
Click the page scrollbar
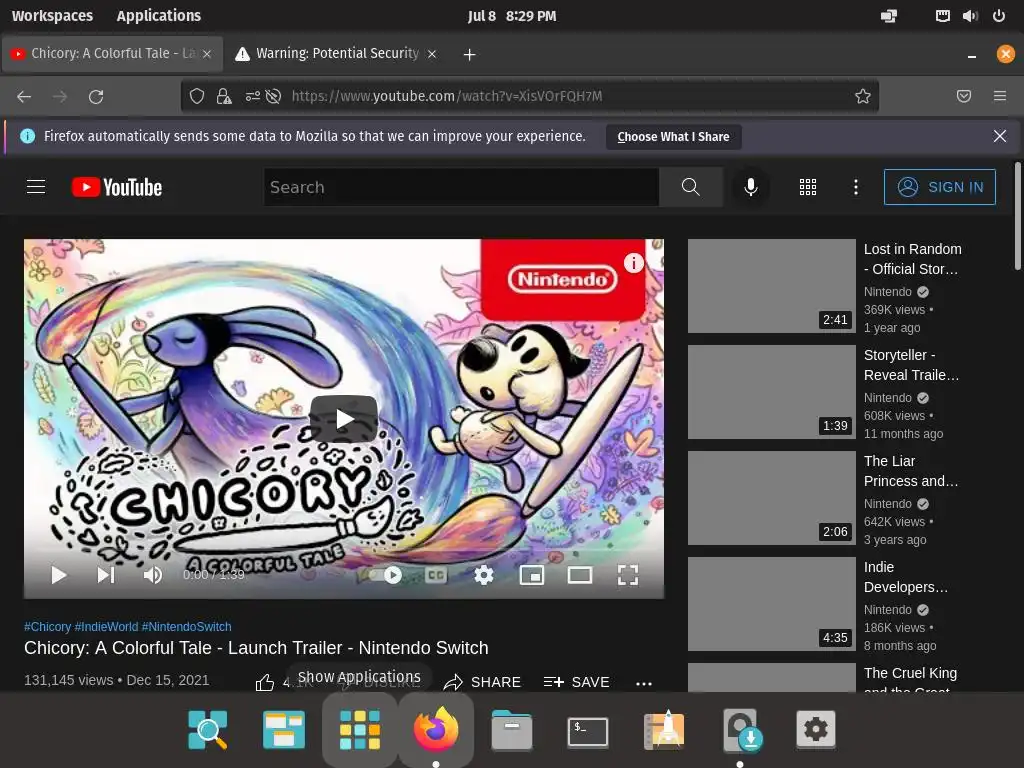coord(1017,216)
